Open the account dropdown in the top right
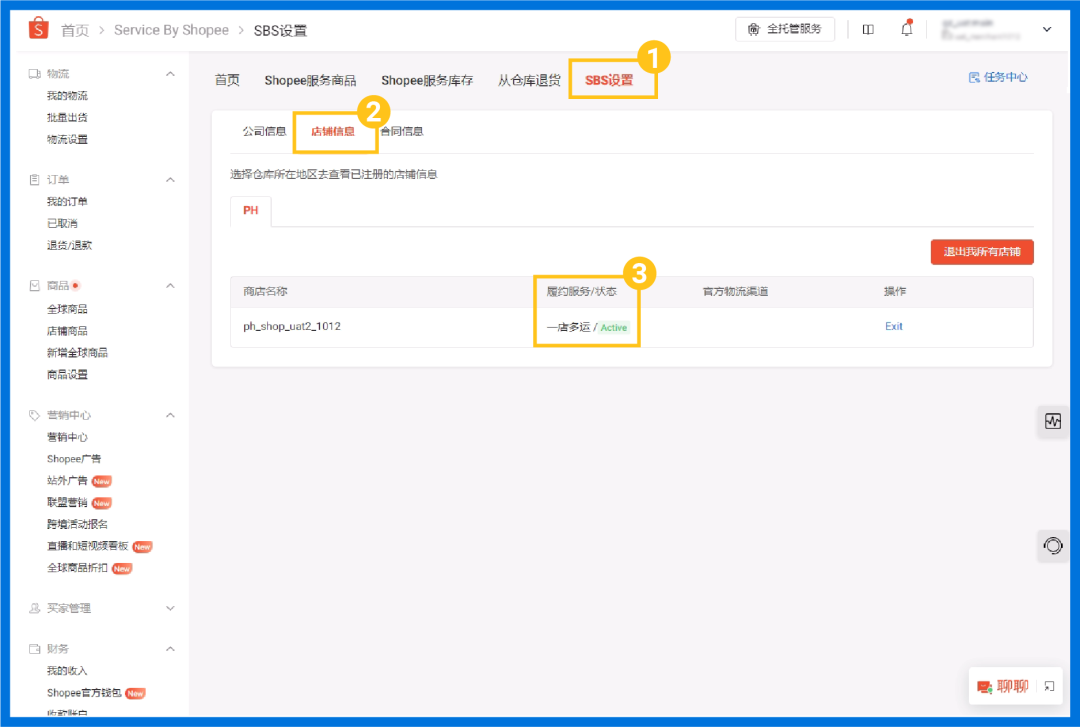 tap(1047, 29)
